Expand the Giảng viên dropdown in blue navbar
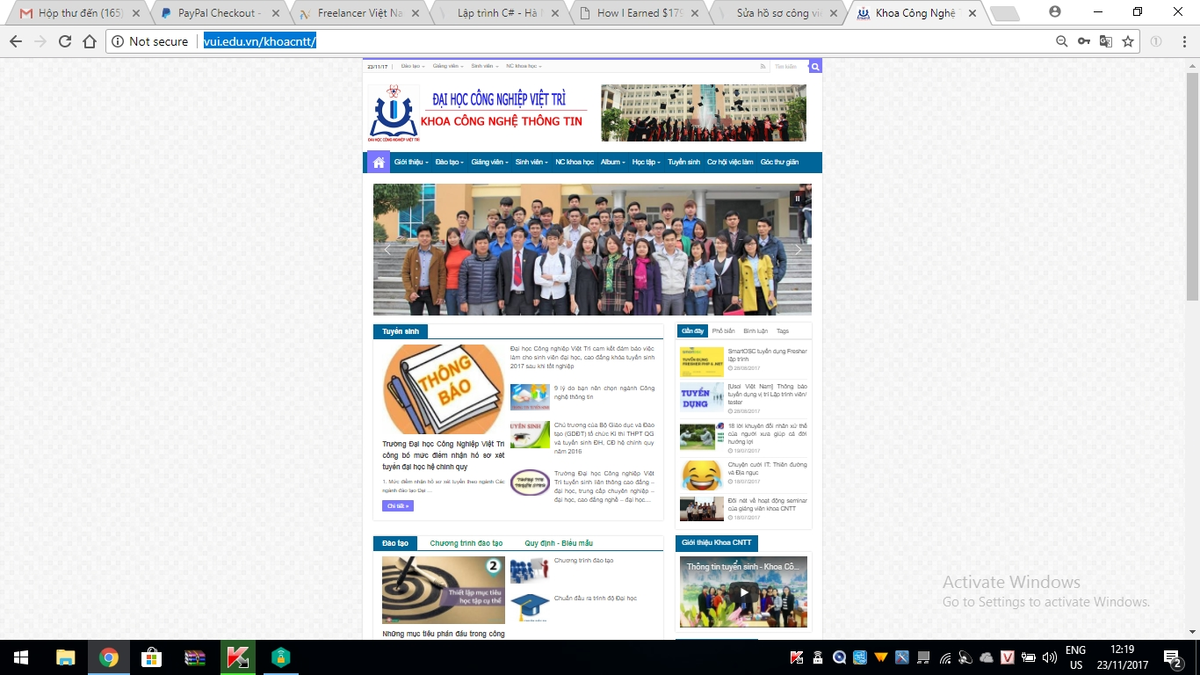The width and height of the screenshot is (1200, 675). (x=490, y=162)
